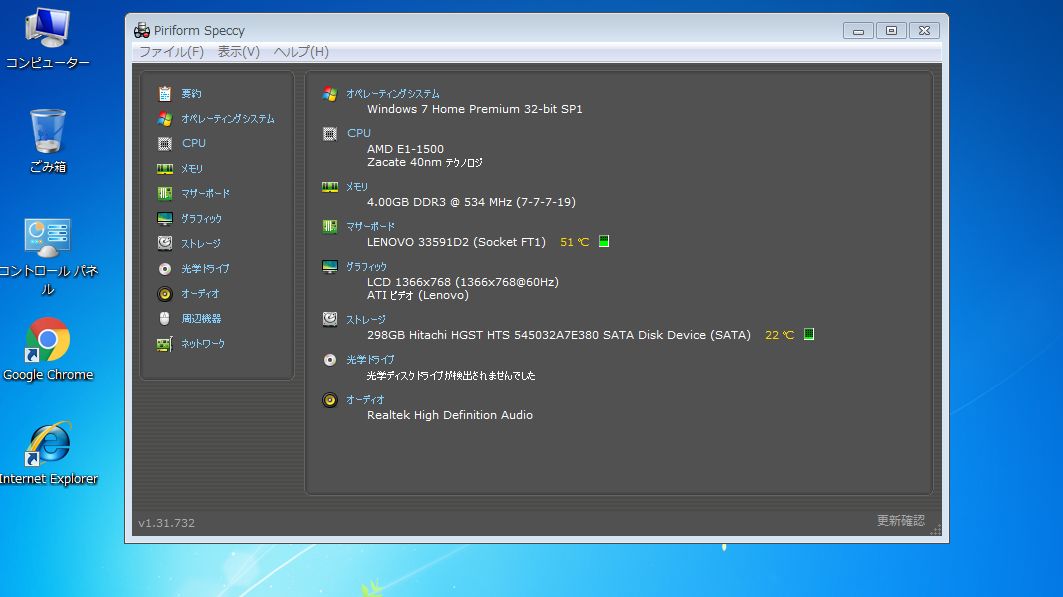Open the ヘルプ(H) menu
Viewport: 1063px width, 597px height.
pos(301,52)
